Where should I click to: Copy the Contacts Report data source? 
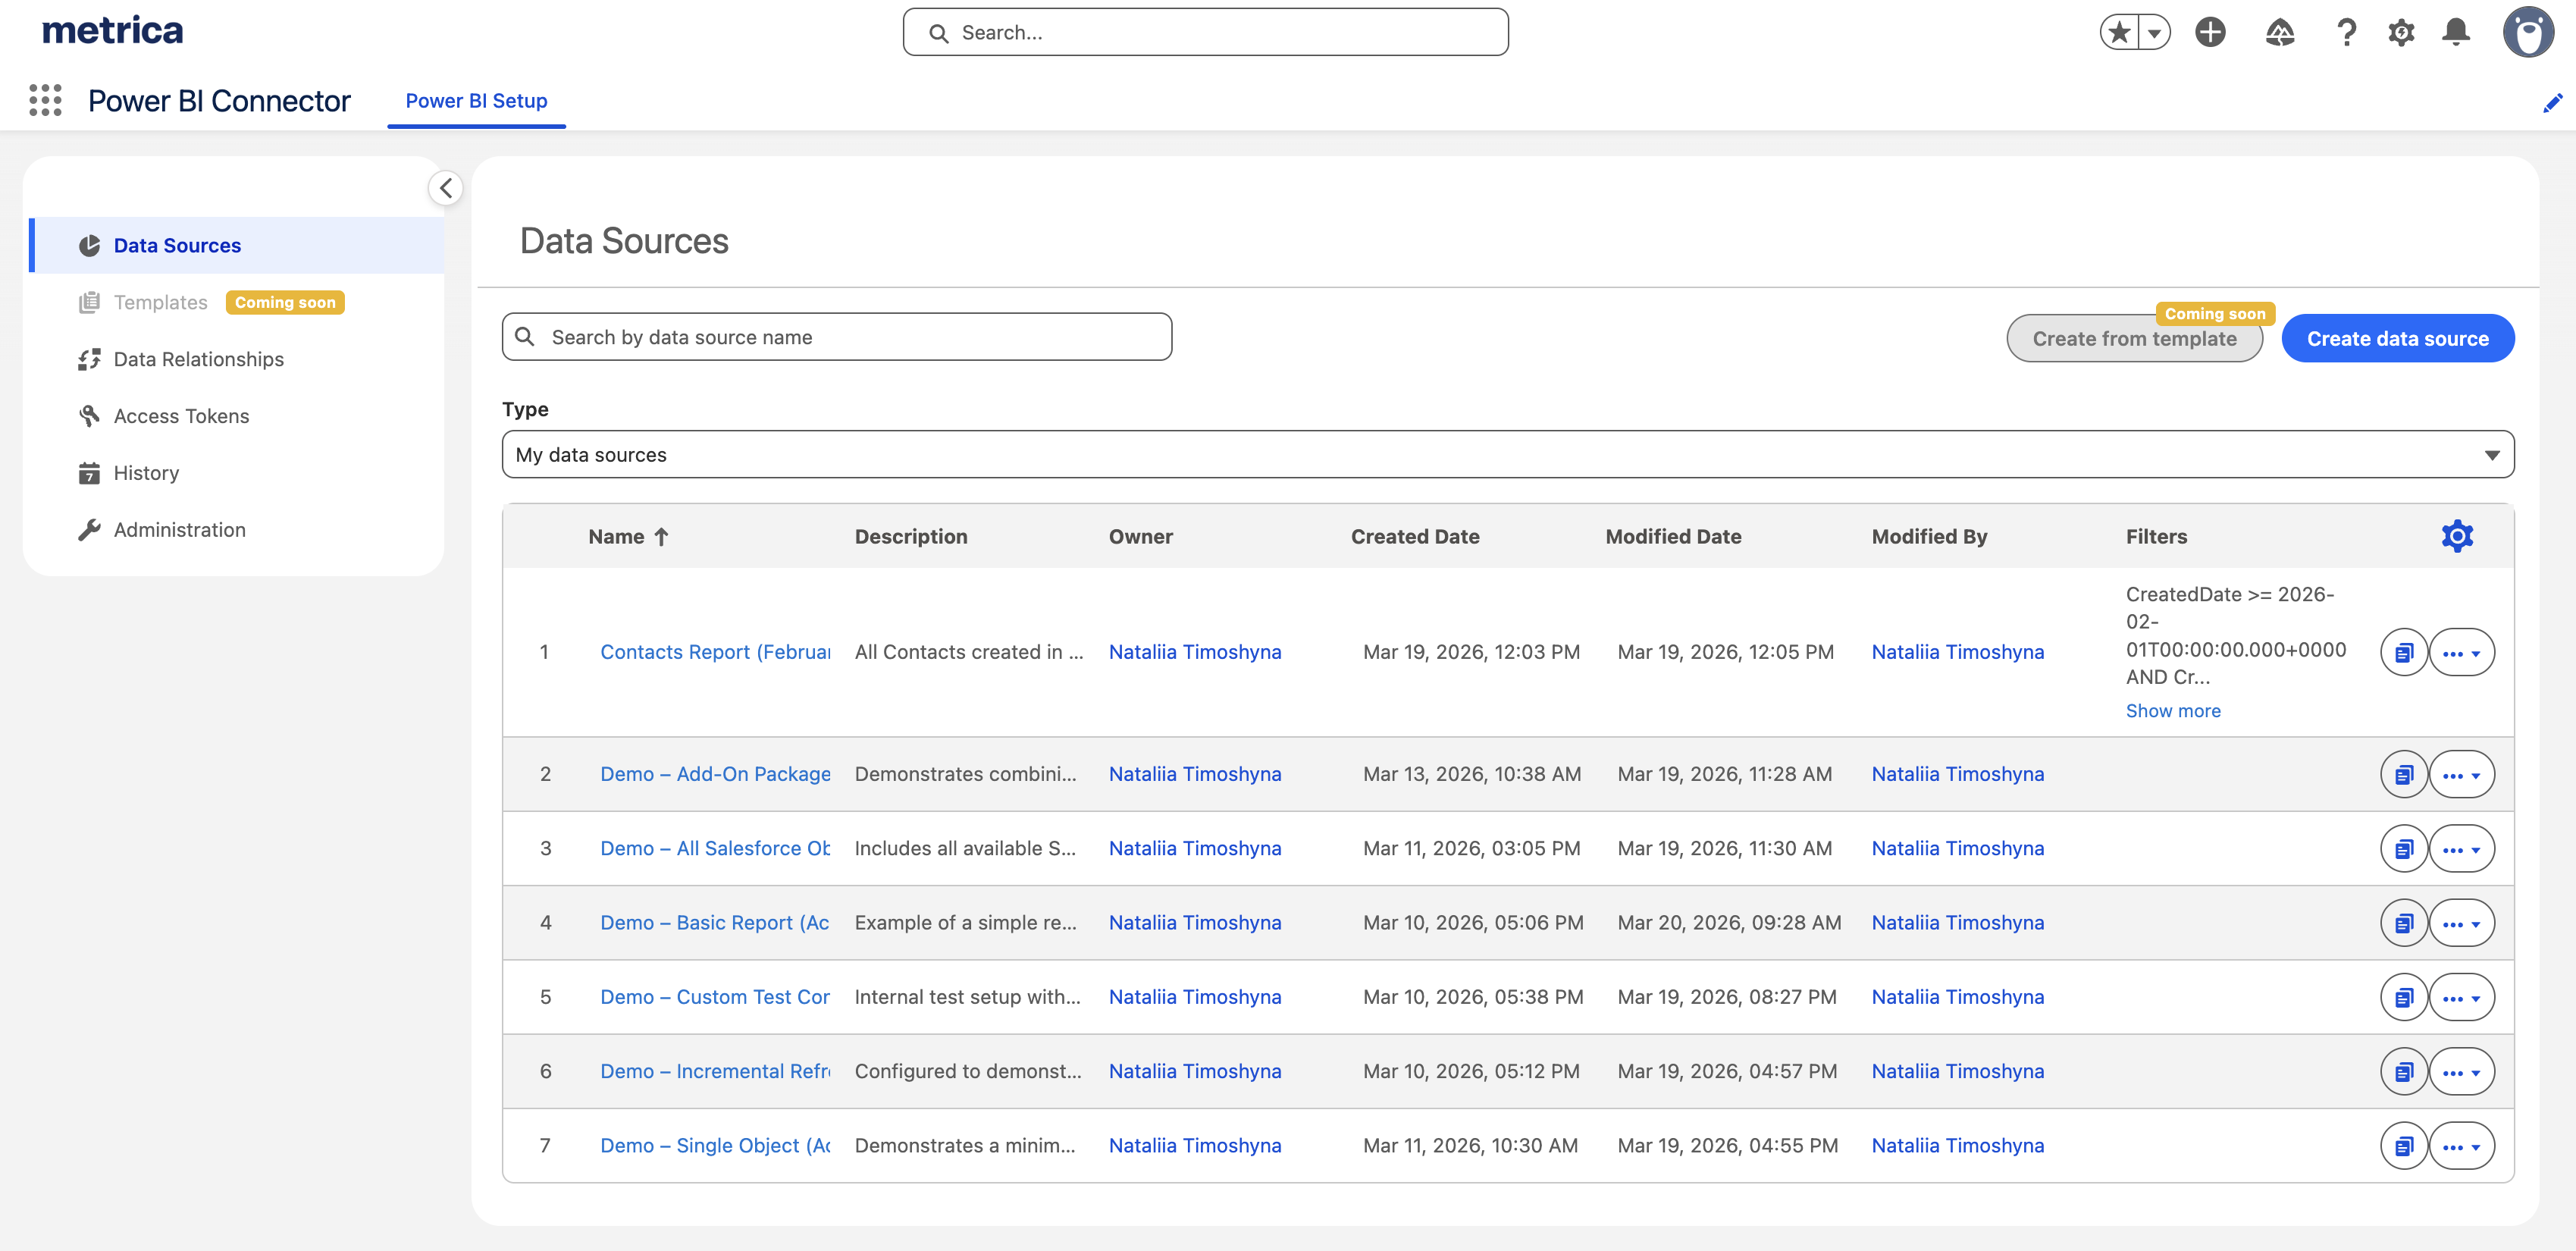click(x=2403, y=652)
